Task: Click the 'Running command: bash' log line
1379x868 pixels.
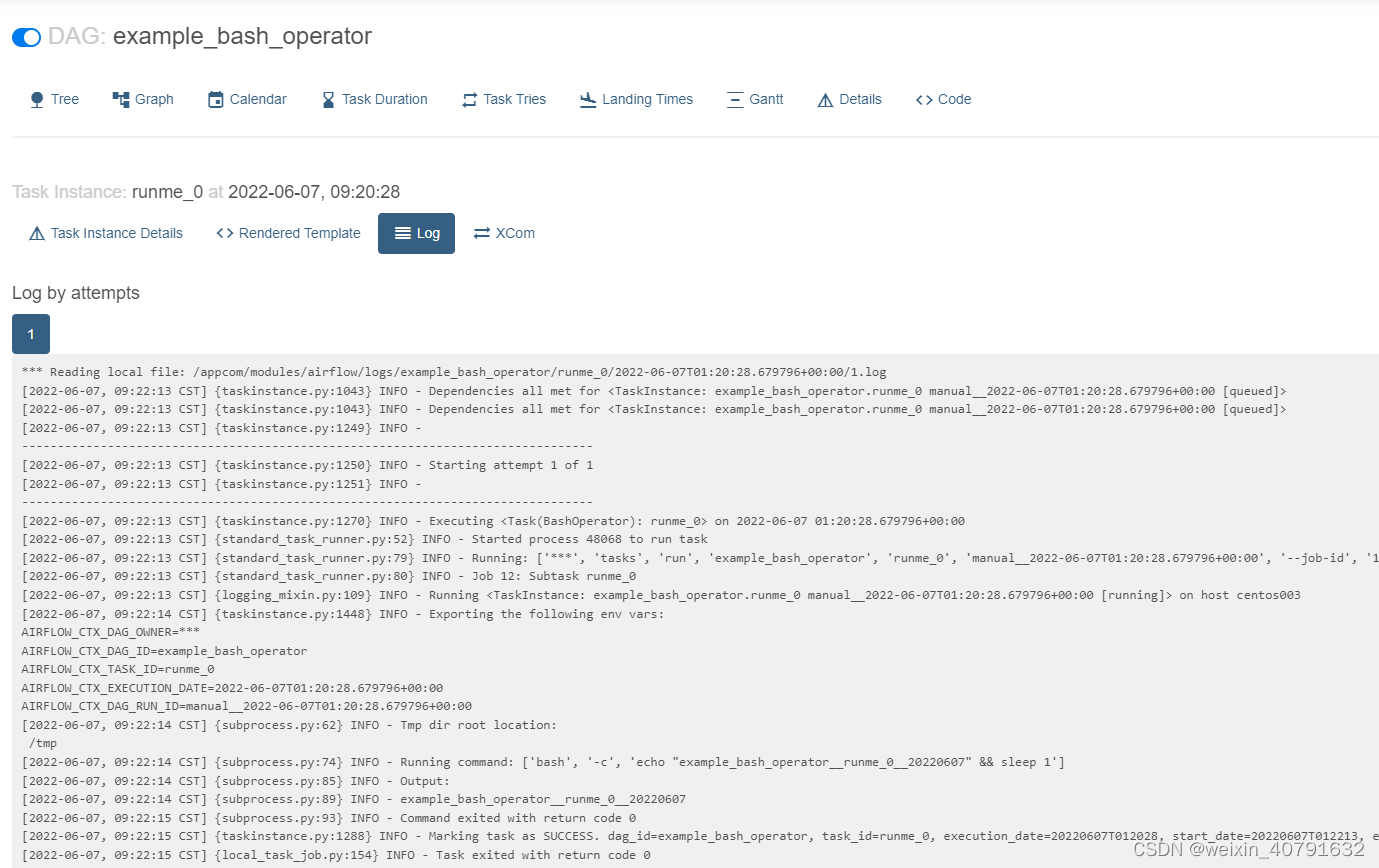Action: pyautogui.click(x=543, y=762)
